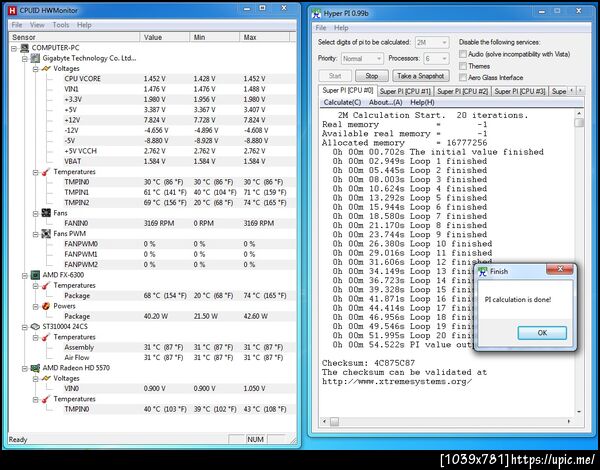Switch to the Super PI [CPU #2] tab
This screenshot has width=600, height=470.
[463, 91]
